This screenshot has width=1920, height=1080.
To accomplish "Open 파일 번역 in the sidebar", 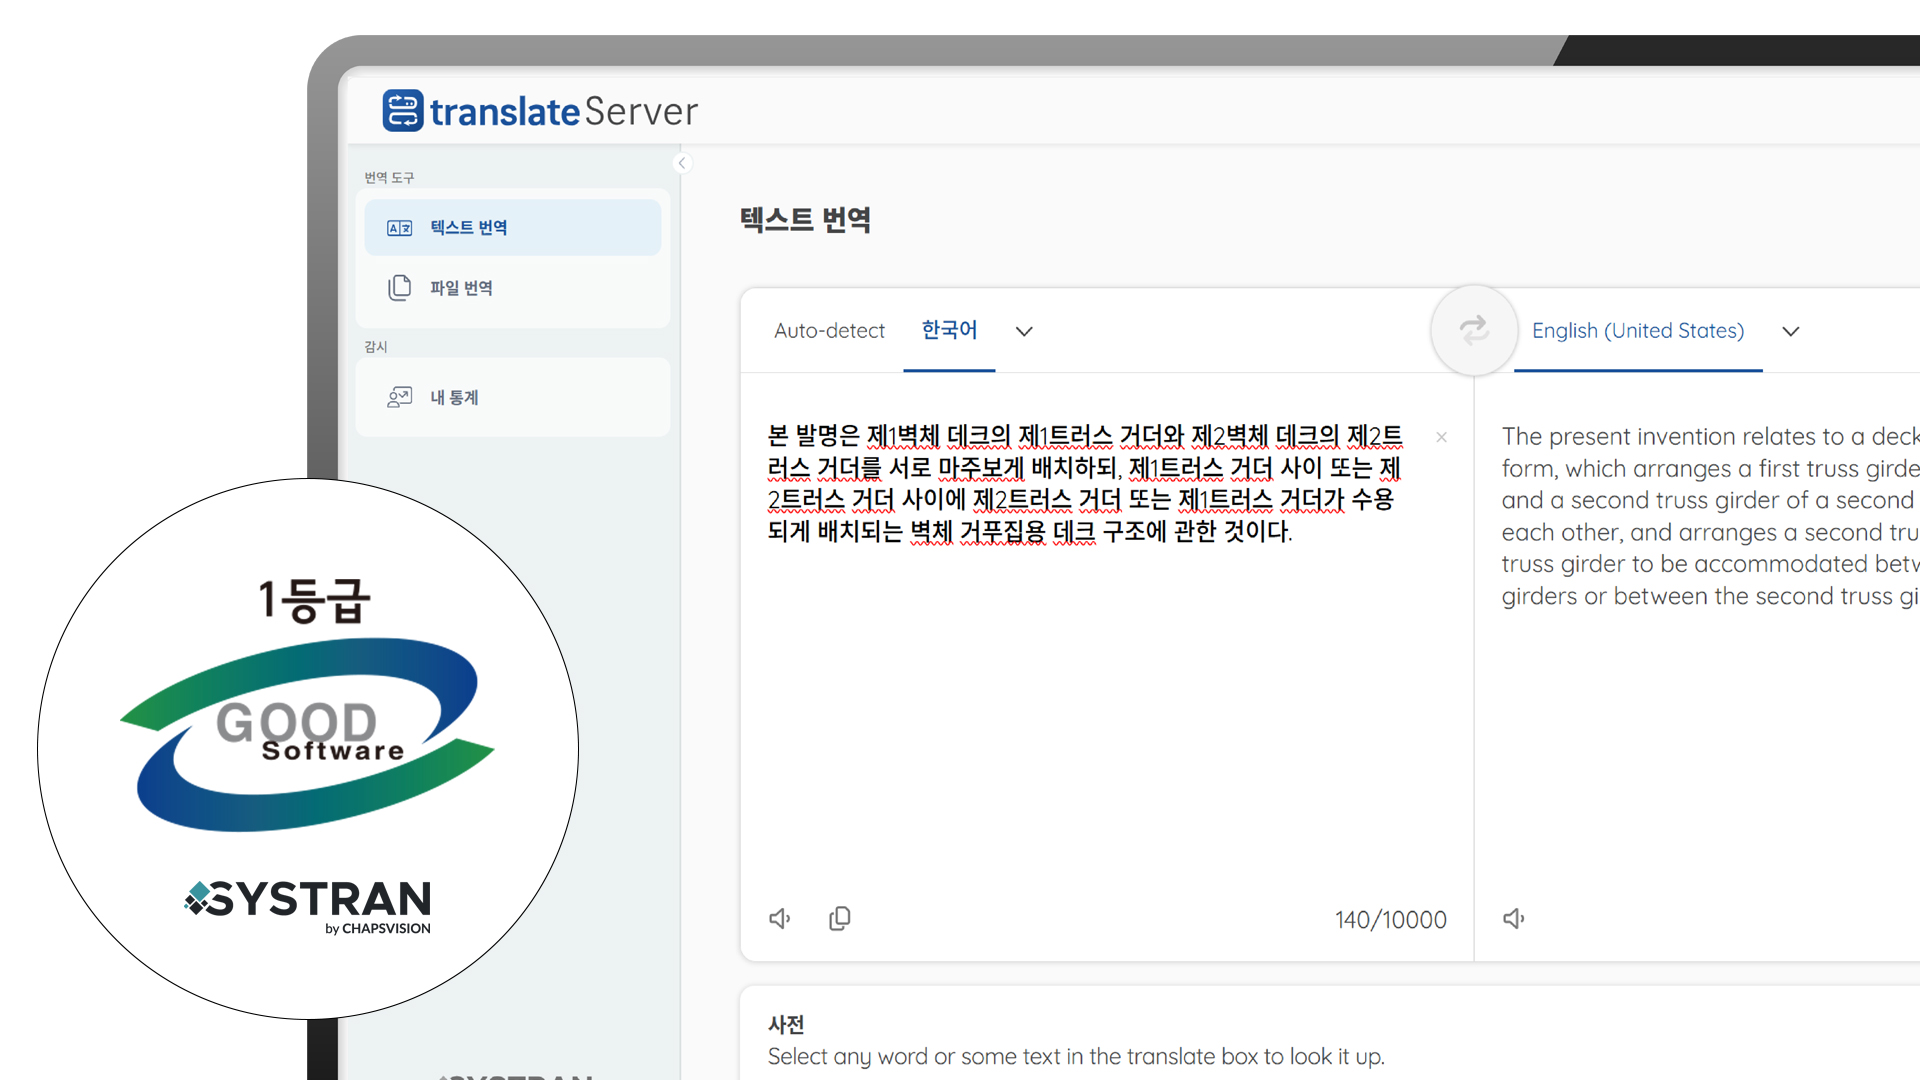I will (x=461, y=288).
